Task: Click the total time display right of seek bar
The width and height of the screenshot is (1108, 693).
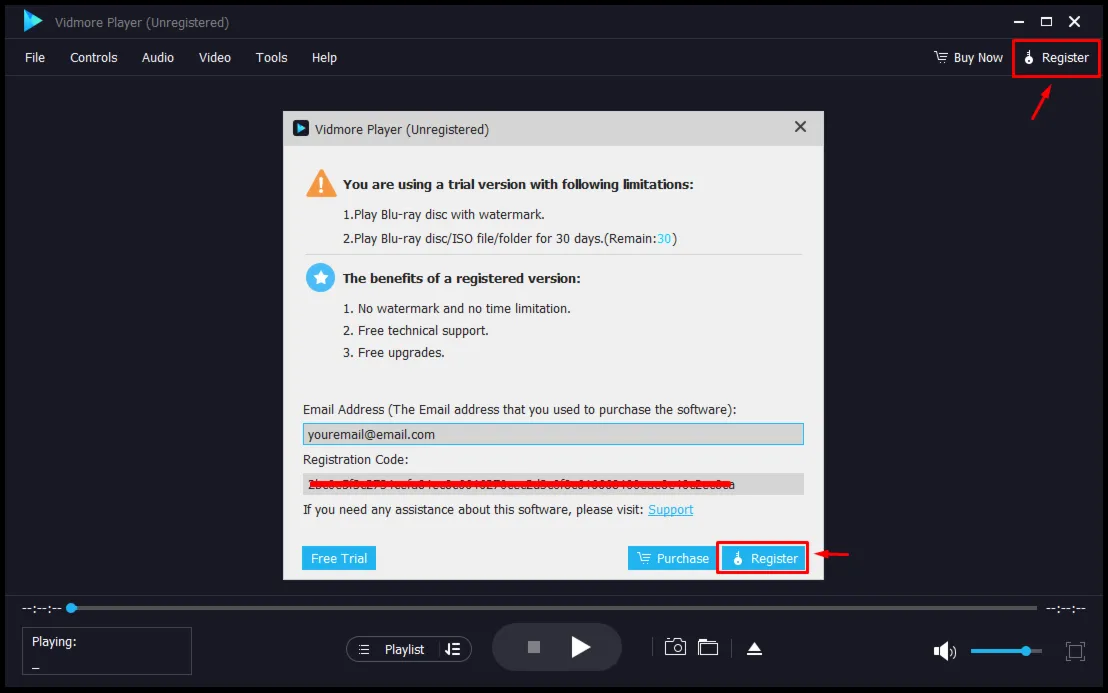Action: click(1066, 608)
